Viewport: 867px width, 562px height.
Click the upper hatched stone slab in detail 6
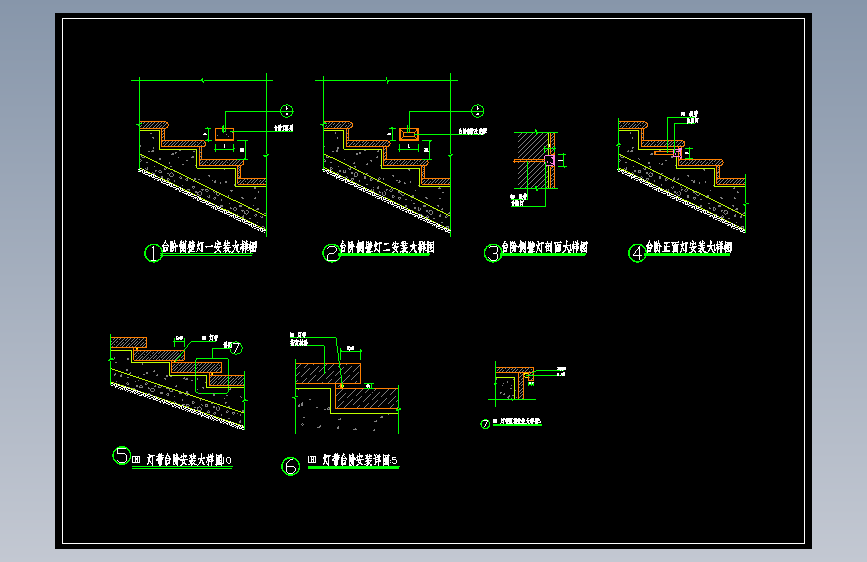click(x=328, y=373)
